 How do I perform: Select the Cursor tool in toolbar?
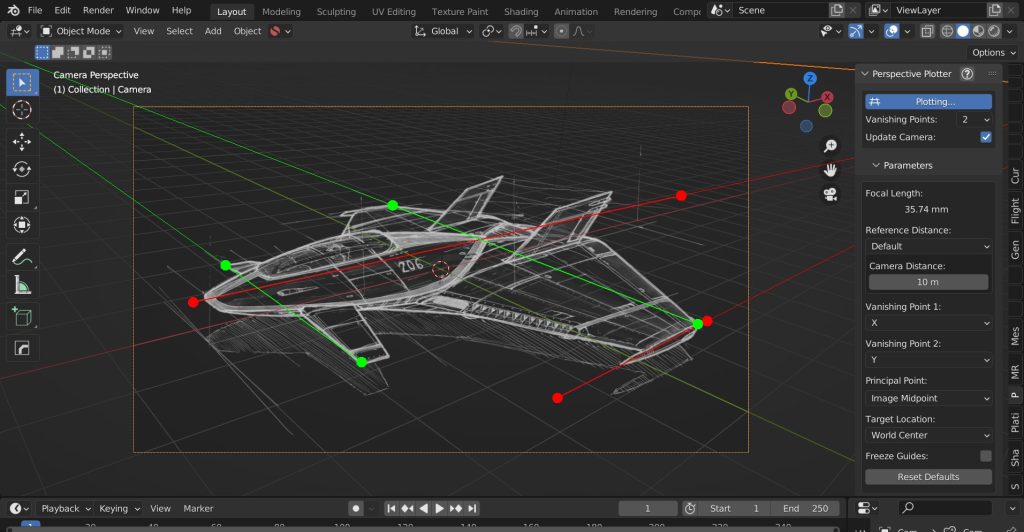22,110
